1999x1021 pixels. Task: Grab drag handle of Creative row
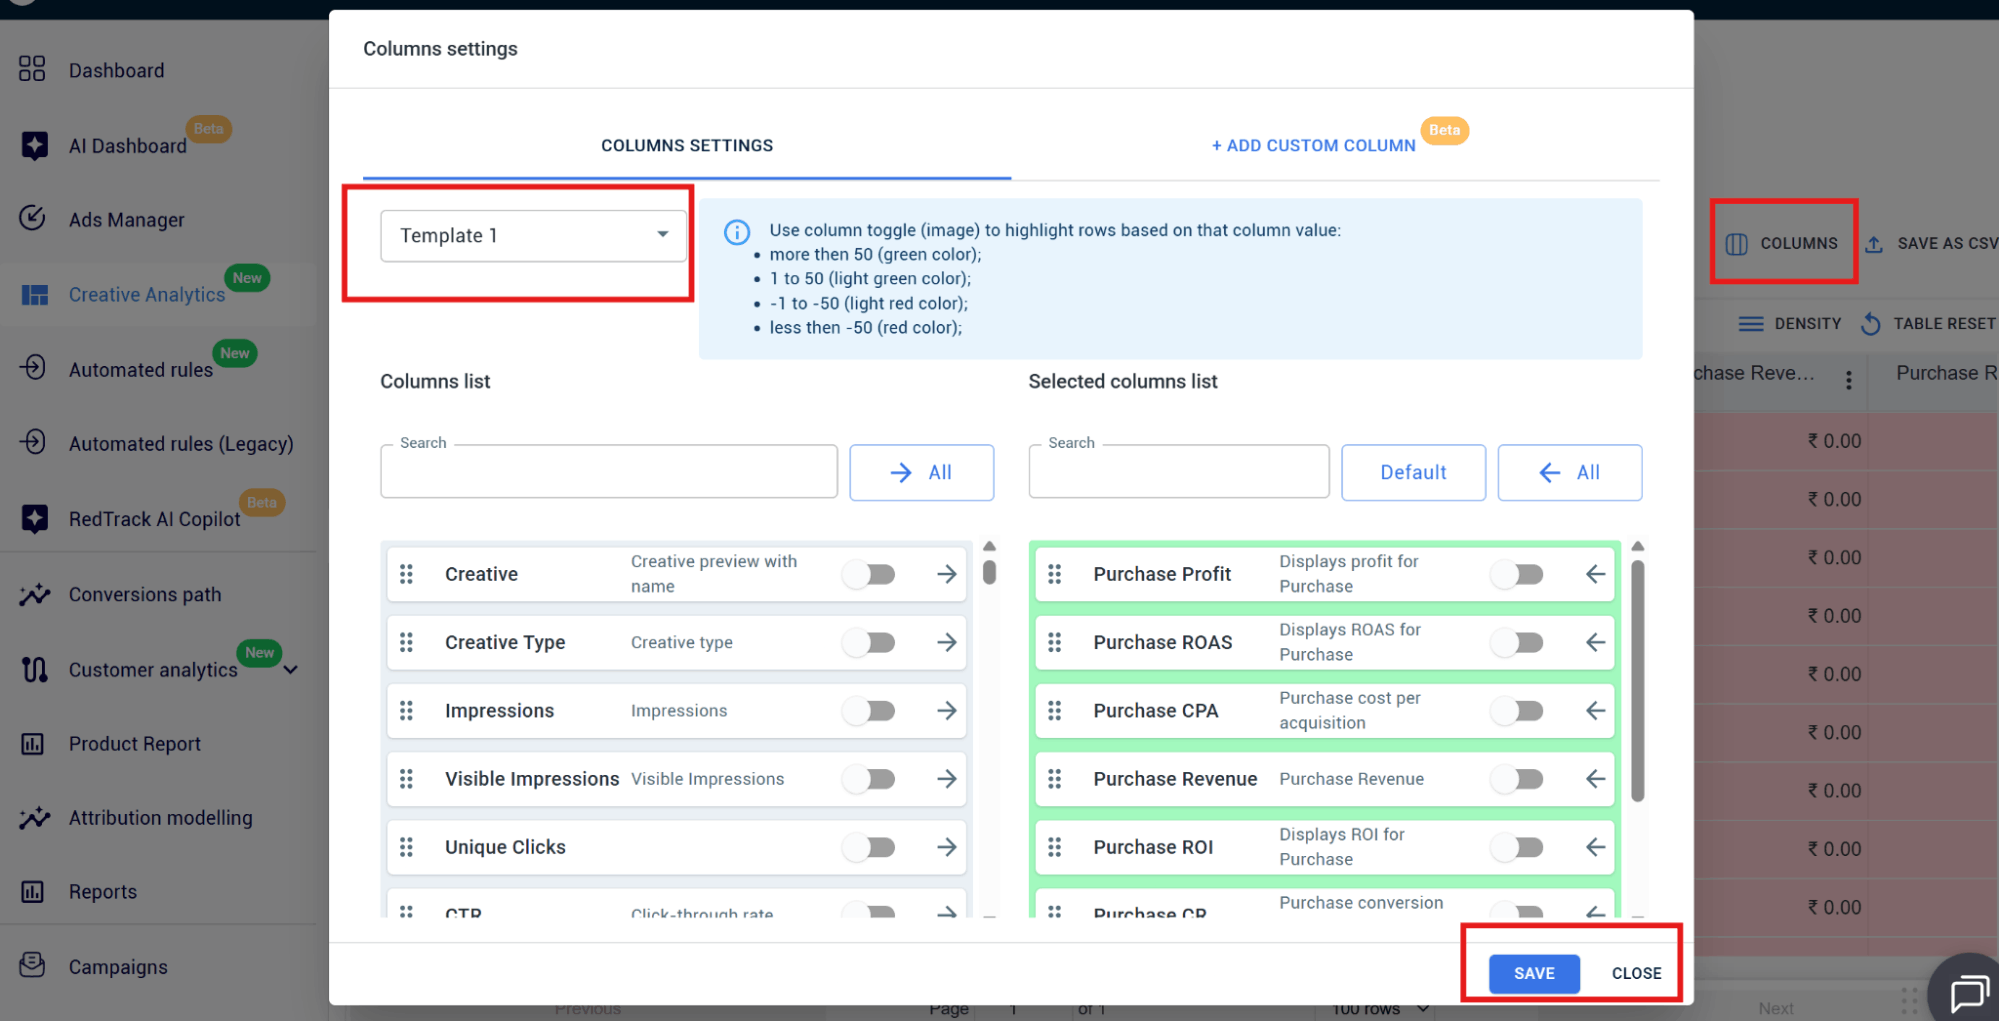click(x=406, y=574)
